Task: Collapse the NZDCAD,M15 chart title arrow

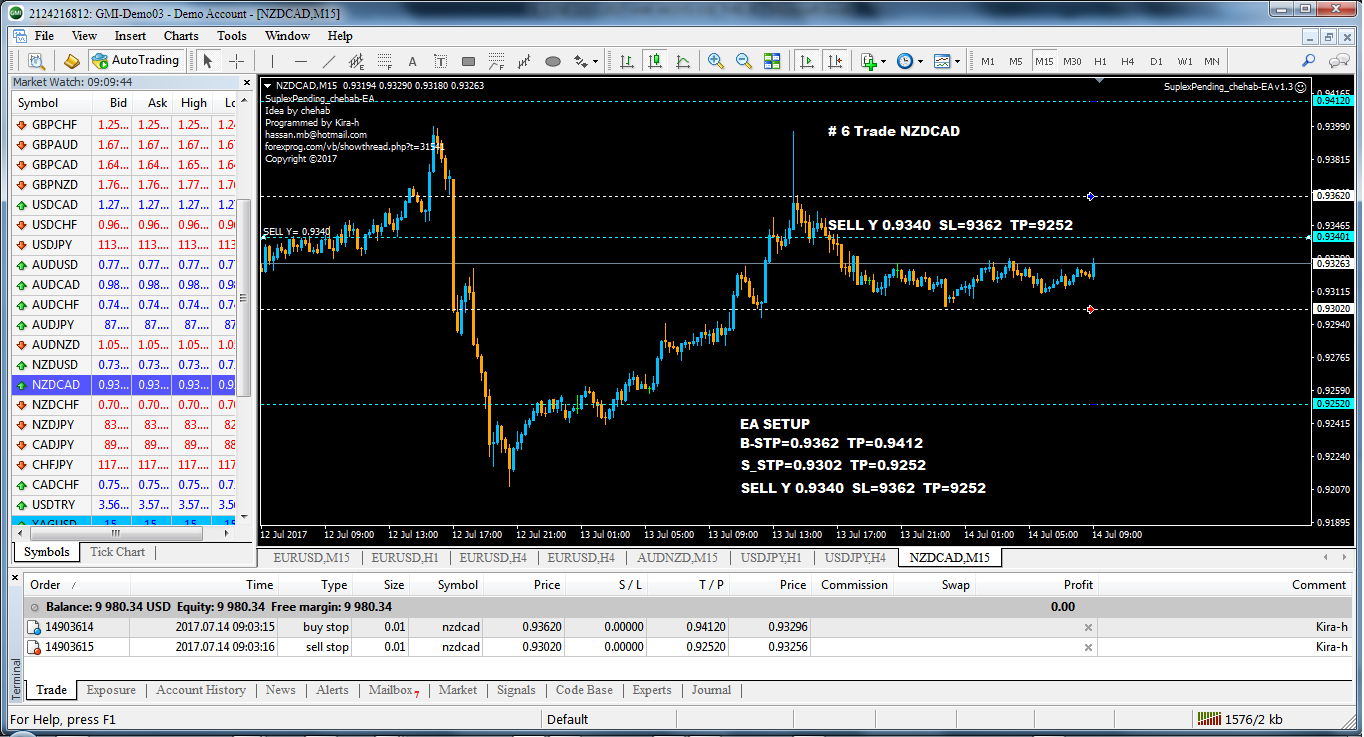Action: point(268,86)
